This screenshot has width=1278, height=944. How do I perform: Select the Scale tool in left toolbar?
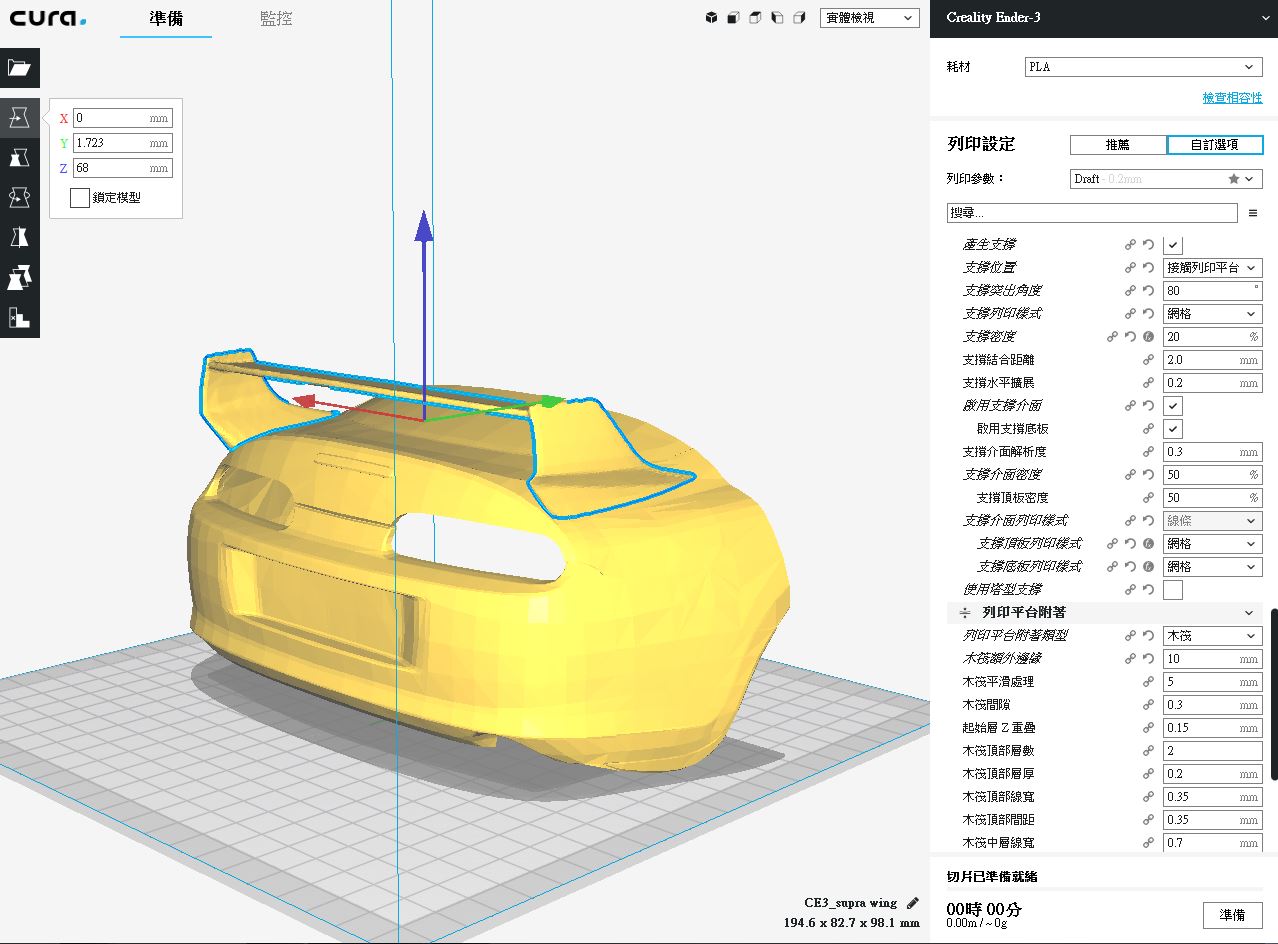(x=19, y=158)
